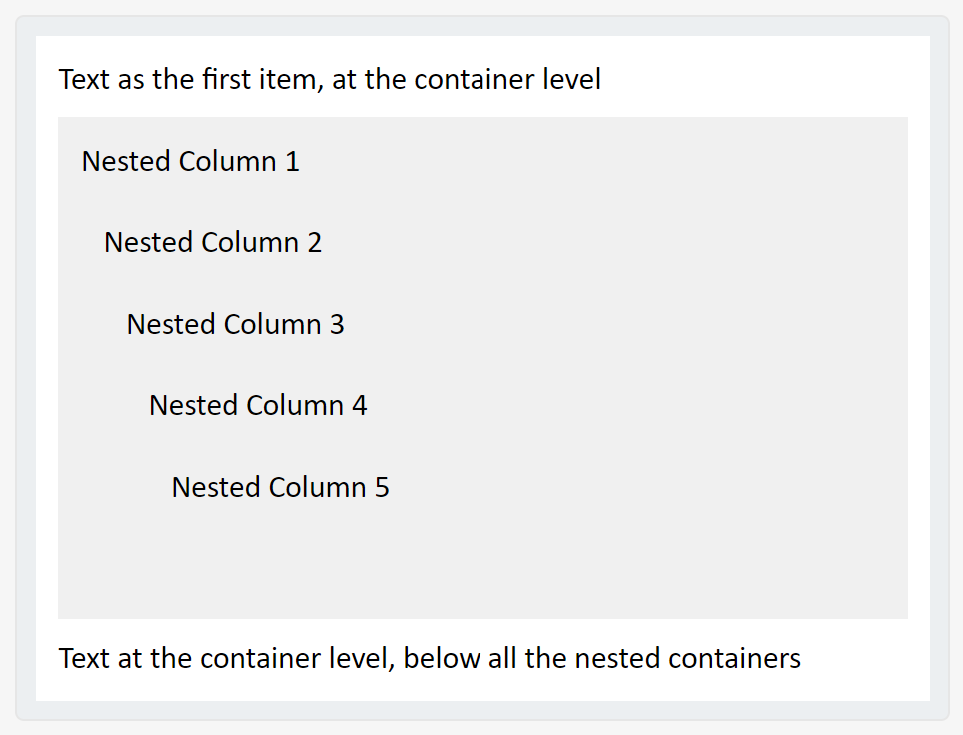Click the word 'Column' in Nested Column 3
Viewport: 963px width, 735px height.
[272, 324]
